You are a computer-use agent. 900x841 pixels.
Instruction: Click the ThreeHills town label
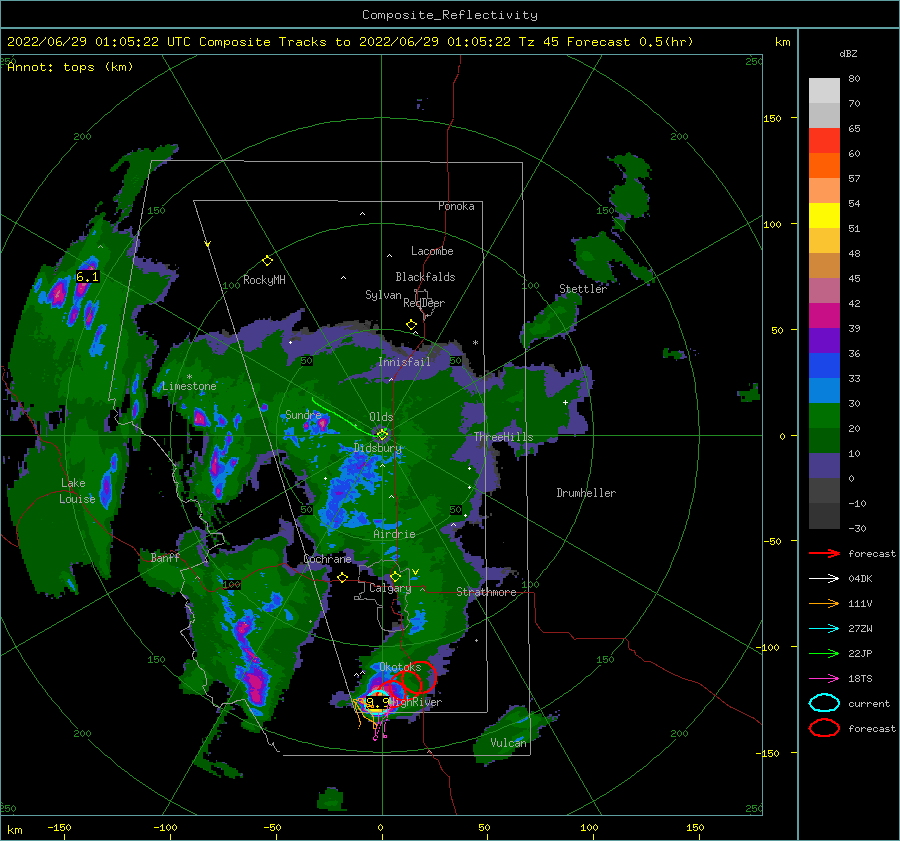(x=503, y=437)
